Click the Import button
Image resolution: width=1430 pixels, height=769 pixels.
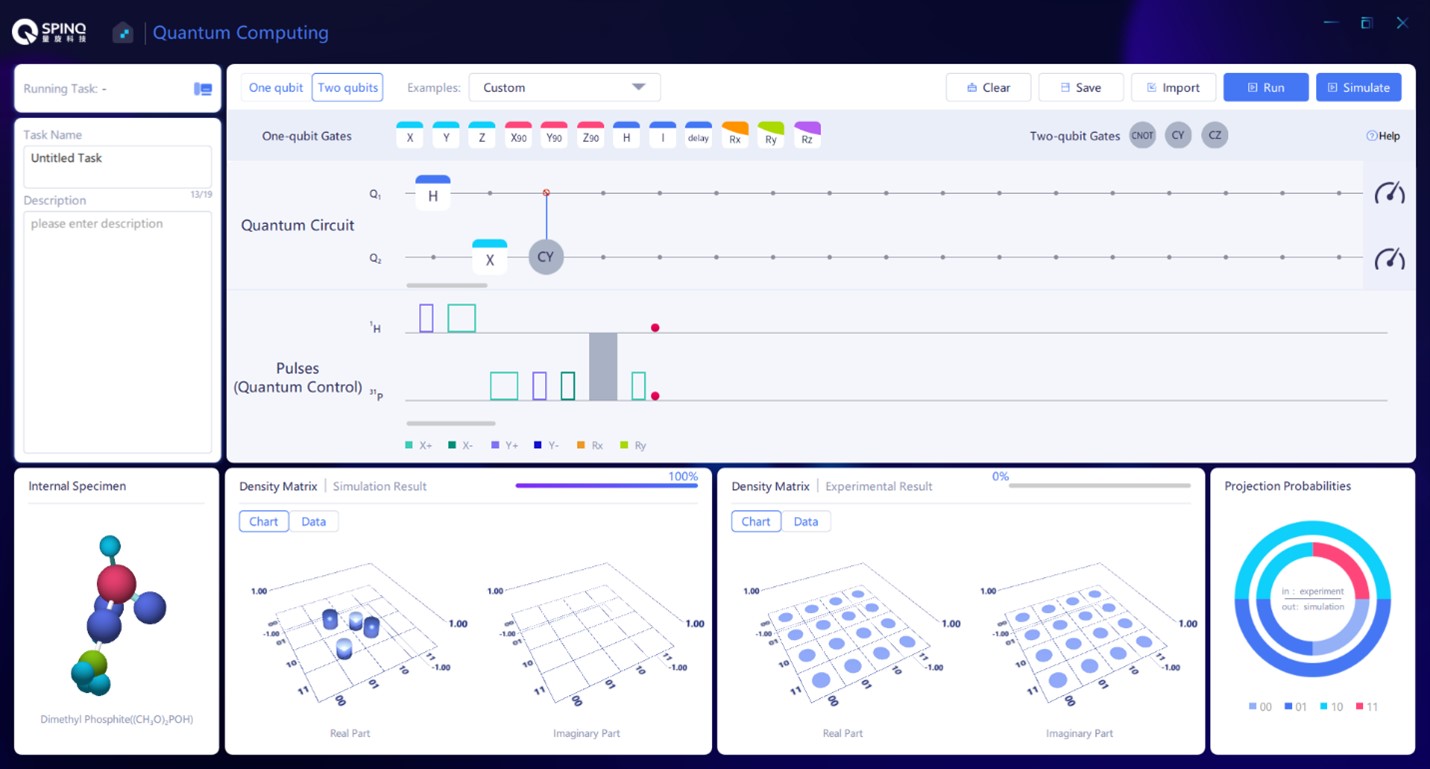point(1173,87)
